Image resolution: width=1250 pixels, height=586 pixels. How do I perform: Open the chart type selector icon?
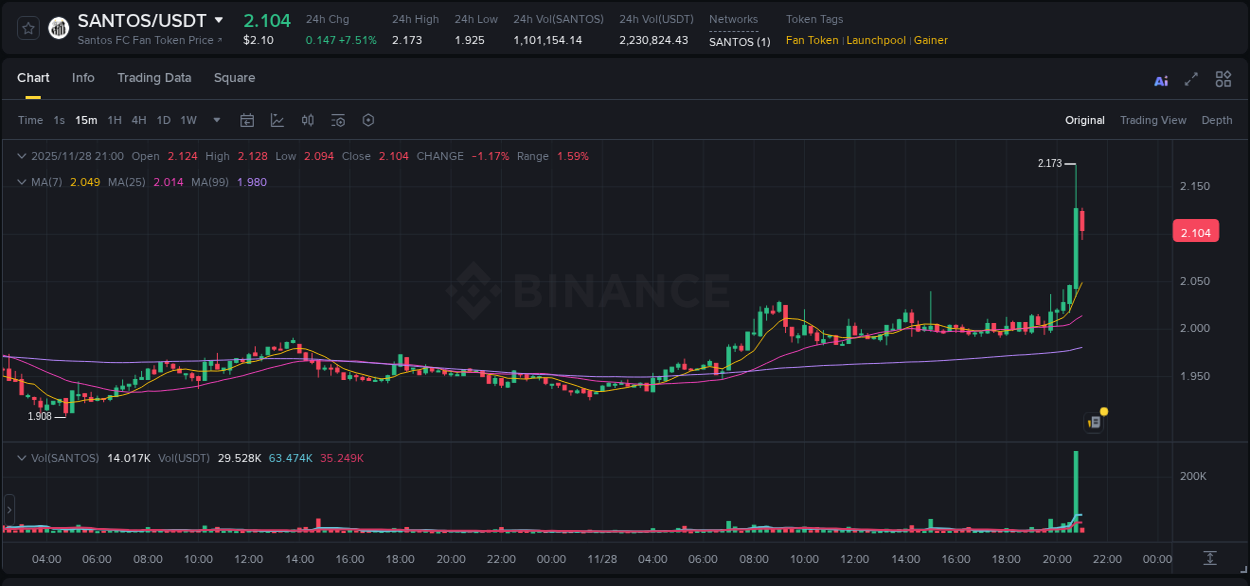point(277,120)
